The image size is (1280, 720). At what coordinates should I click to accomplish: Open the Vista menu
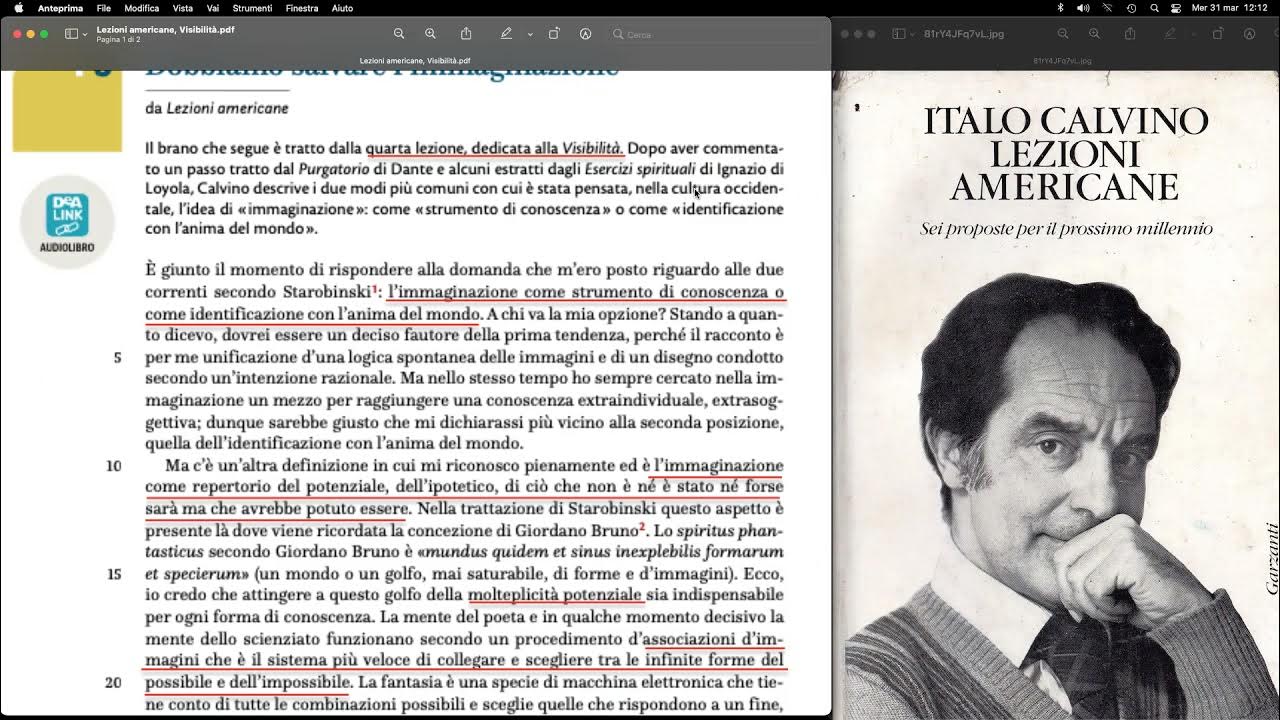(x=183, y=8)
